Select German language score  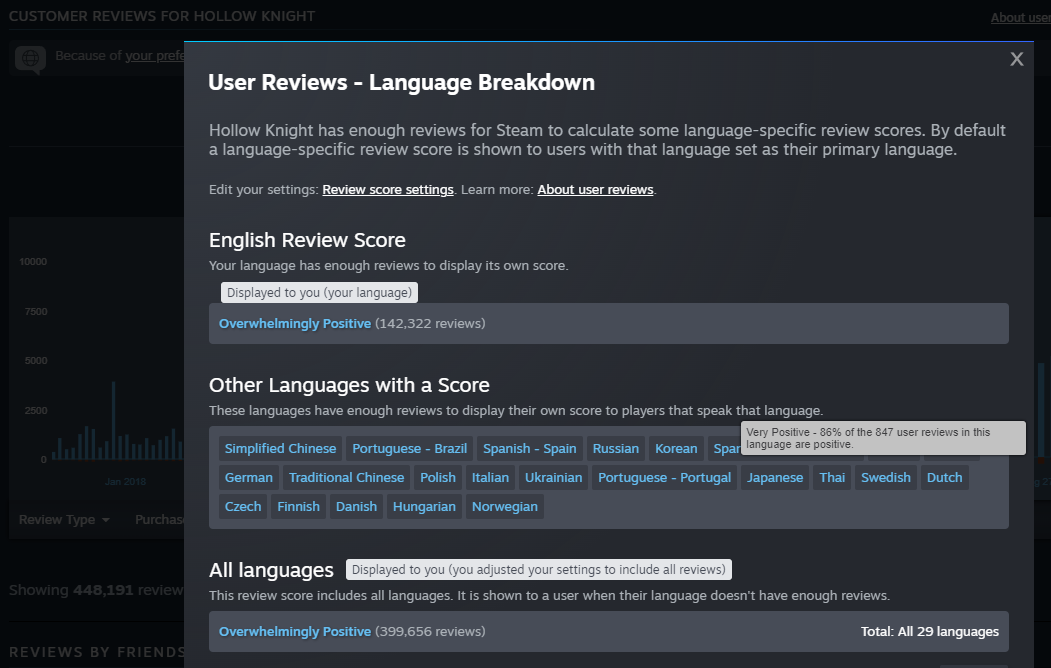(249, 478)
